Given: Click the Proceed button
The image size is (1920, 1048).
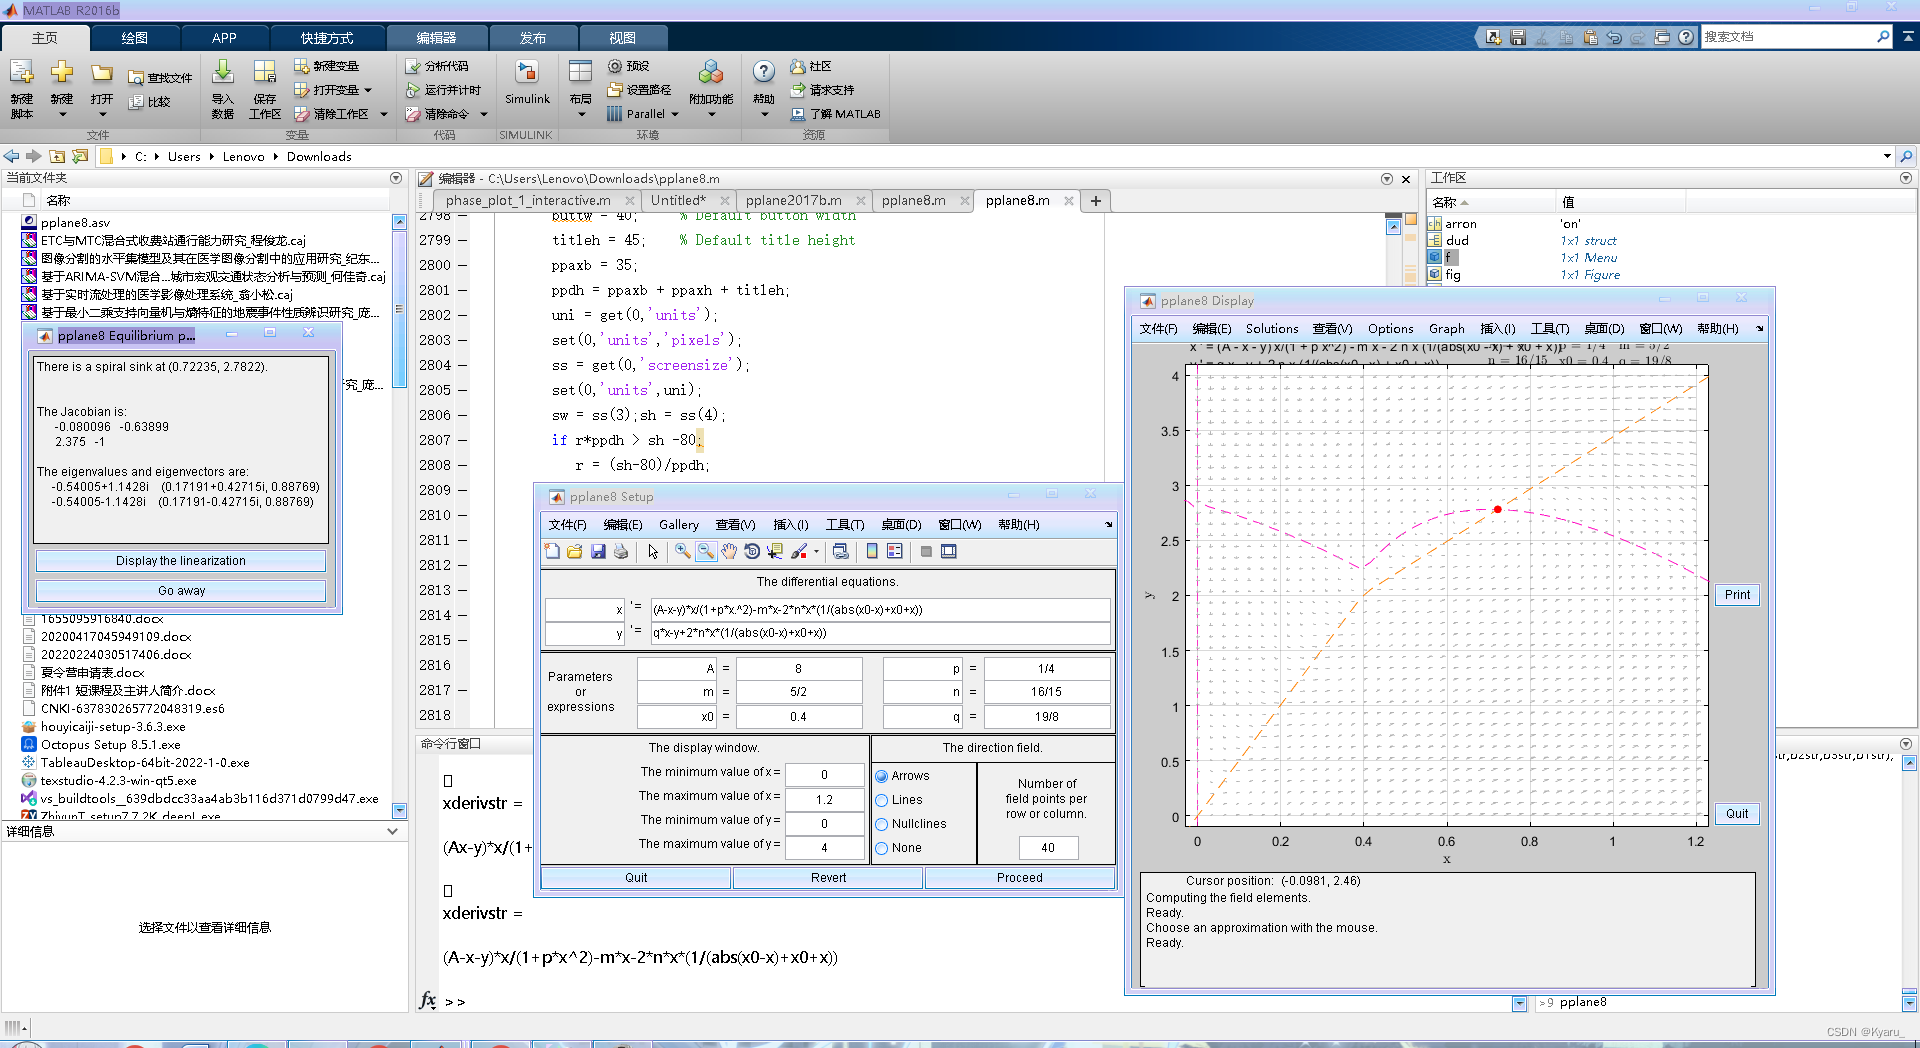Looking at the screenshot, I should pos(1019,878).
